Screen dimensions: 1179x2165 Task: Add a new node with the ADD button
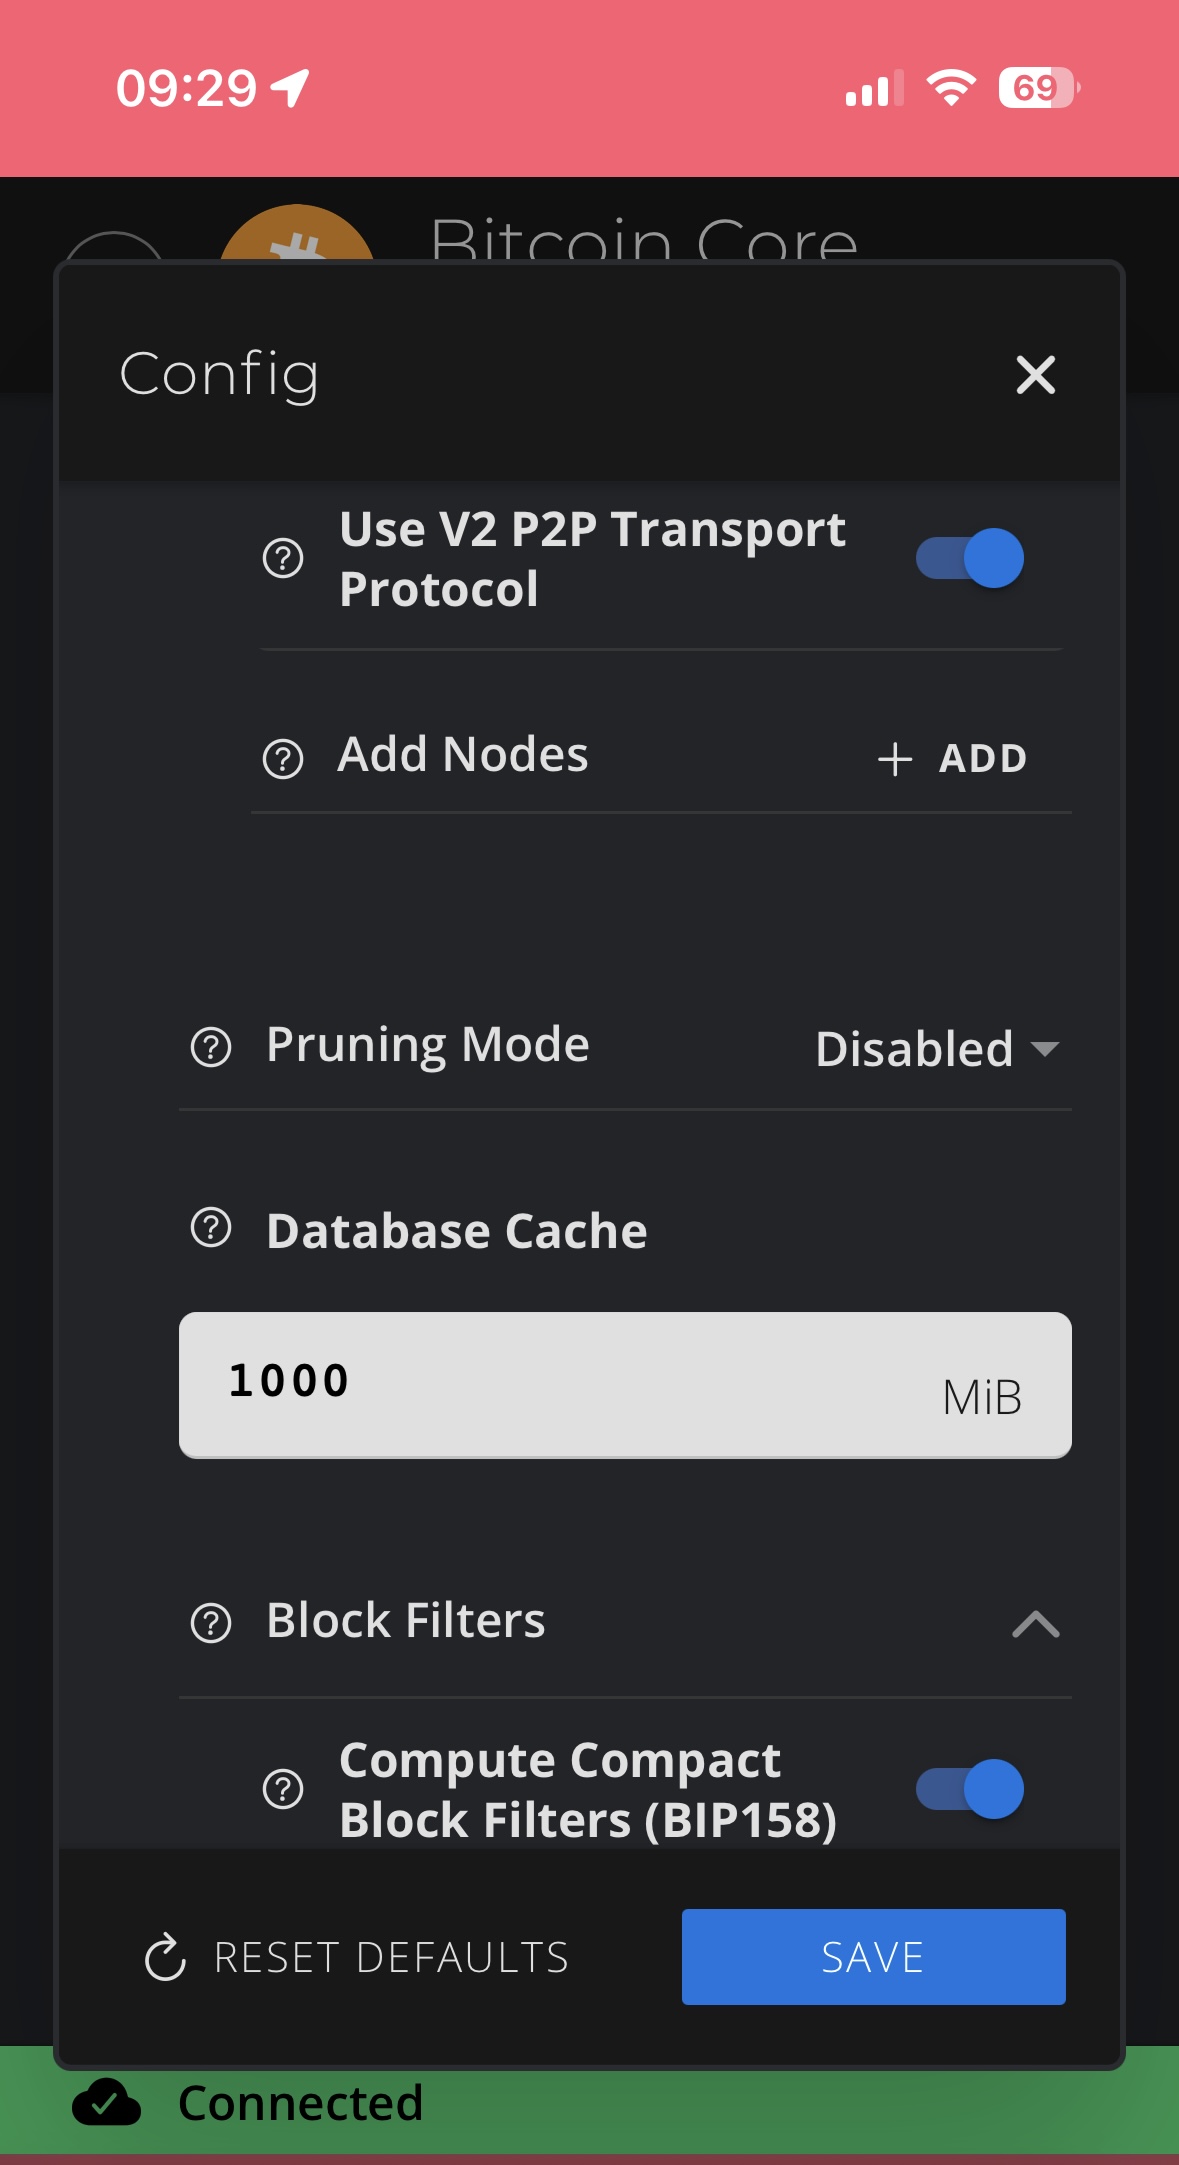click(952, 759)
